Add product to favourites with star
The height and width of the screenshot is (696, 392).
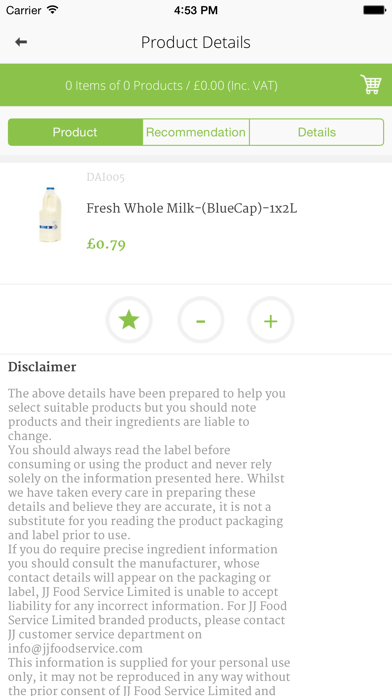(129, 320)
